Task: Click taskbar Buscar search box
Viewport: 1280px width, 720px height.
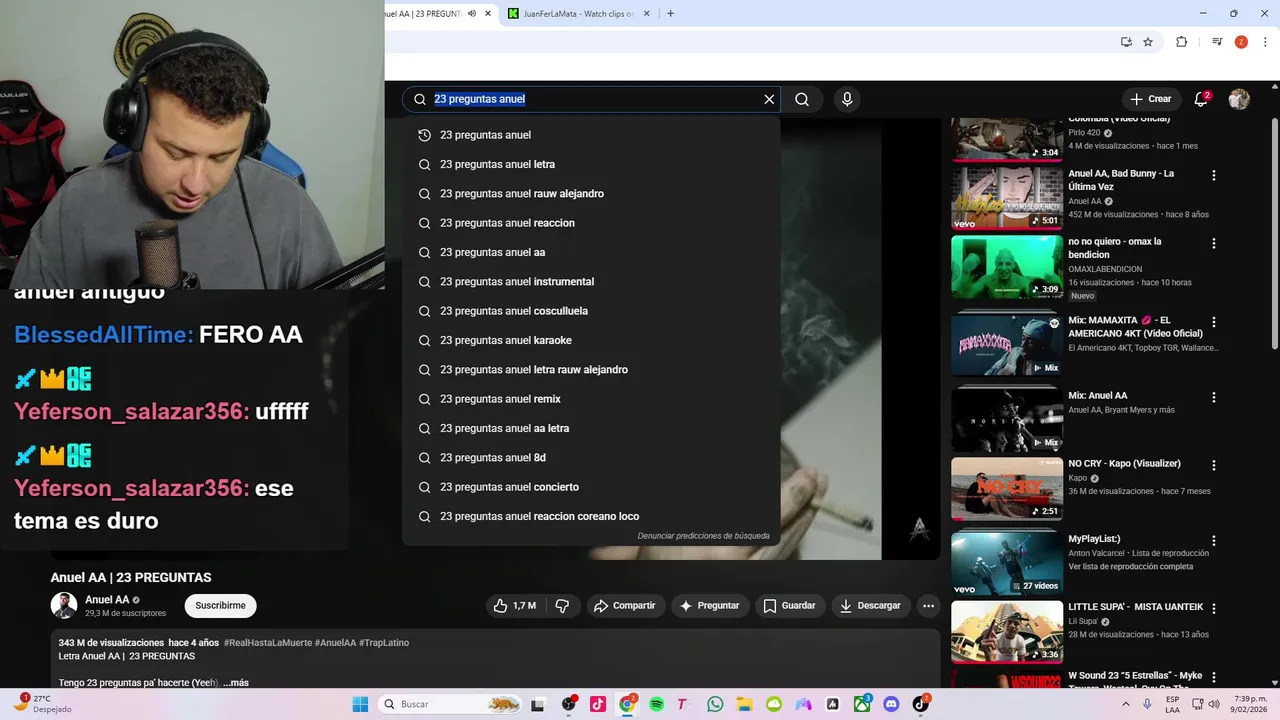Action: coord(452,704)
